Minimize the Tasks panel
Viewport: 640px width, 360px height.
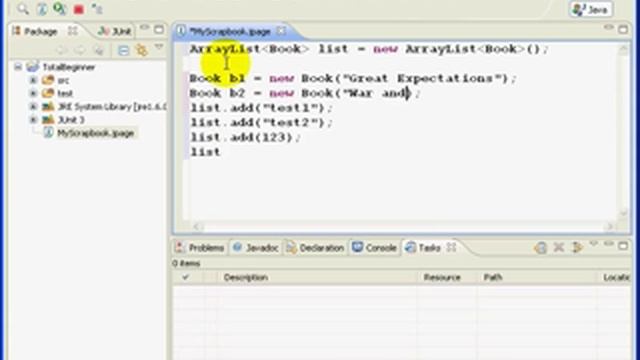(609, 244)
